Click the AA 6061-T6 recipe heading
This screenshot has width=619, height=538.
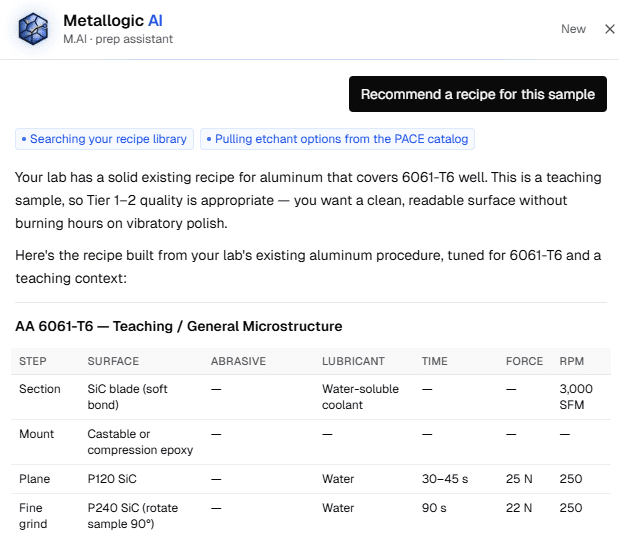pyautogui.click(x=179, y=326)
